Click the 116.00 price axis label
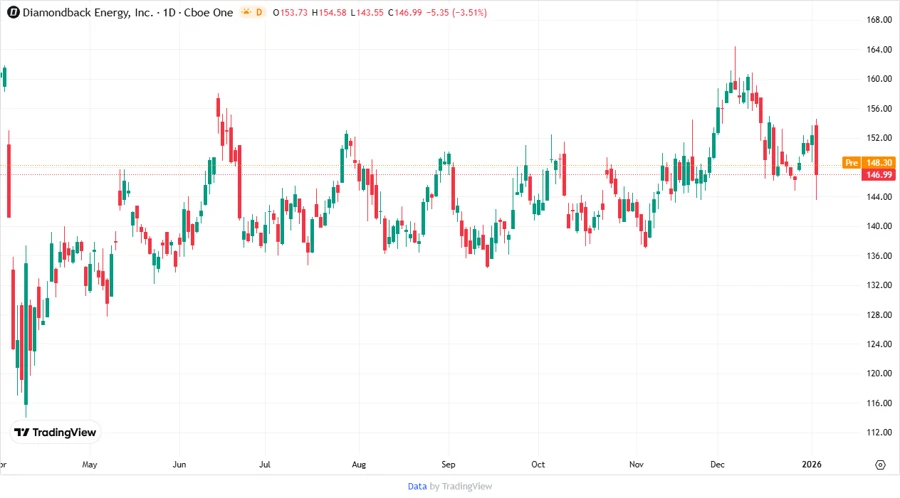Screen dimensions: 900x498 (879, 403)
